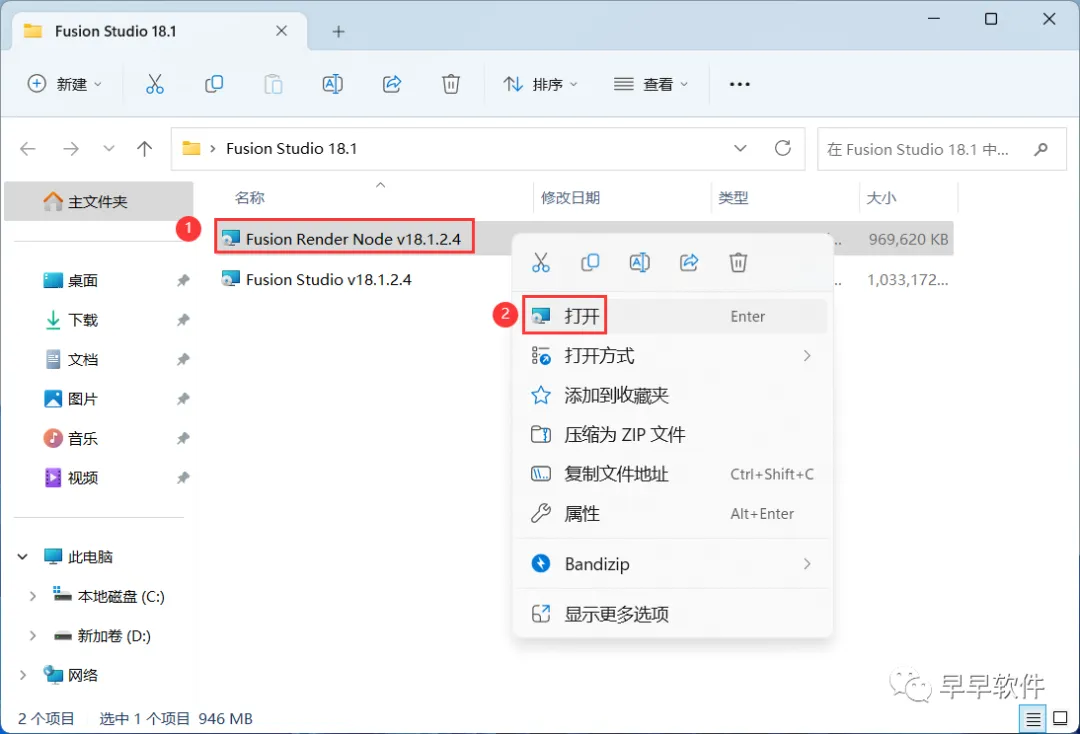The width and height of the screenshot is (1080, 734).
Task: Select 添加到收藏夹 in the context menu
Action: (674, 395)
